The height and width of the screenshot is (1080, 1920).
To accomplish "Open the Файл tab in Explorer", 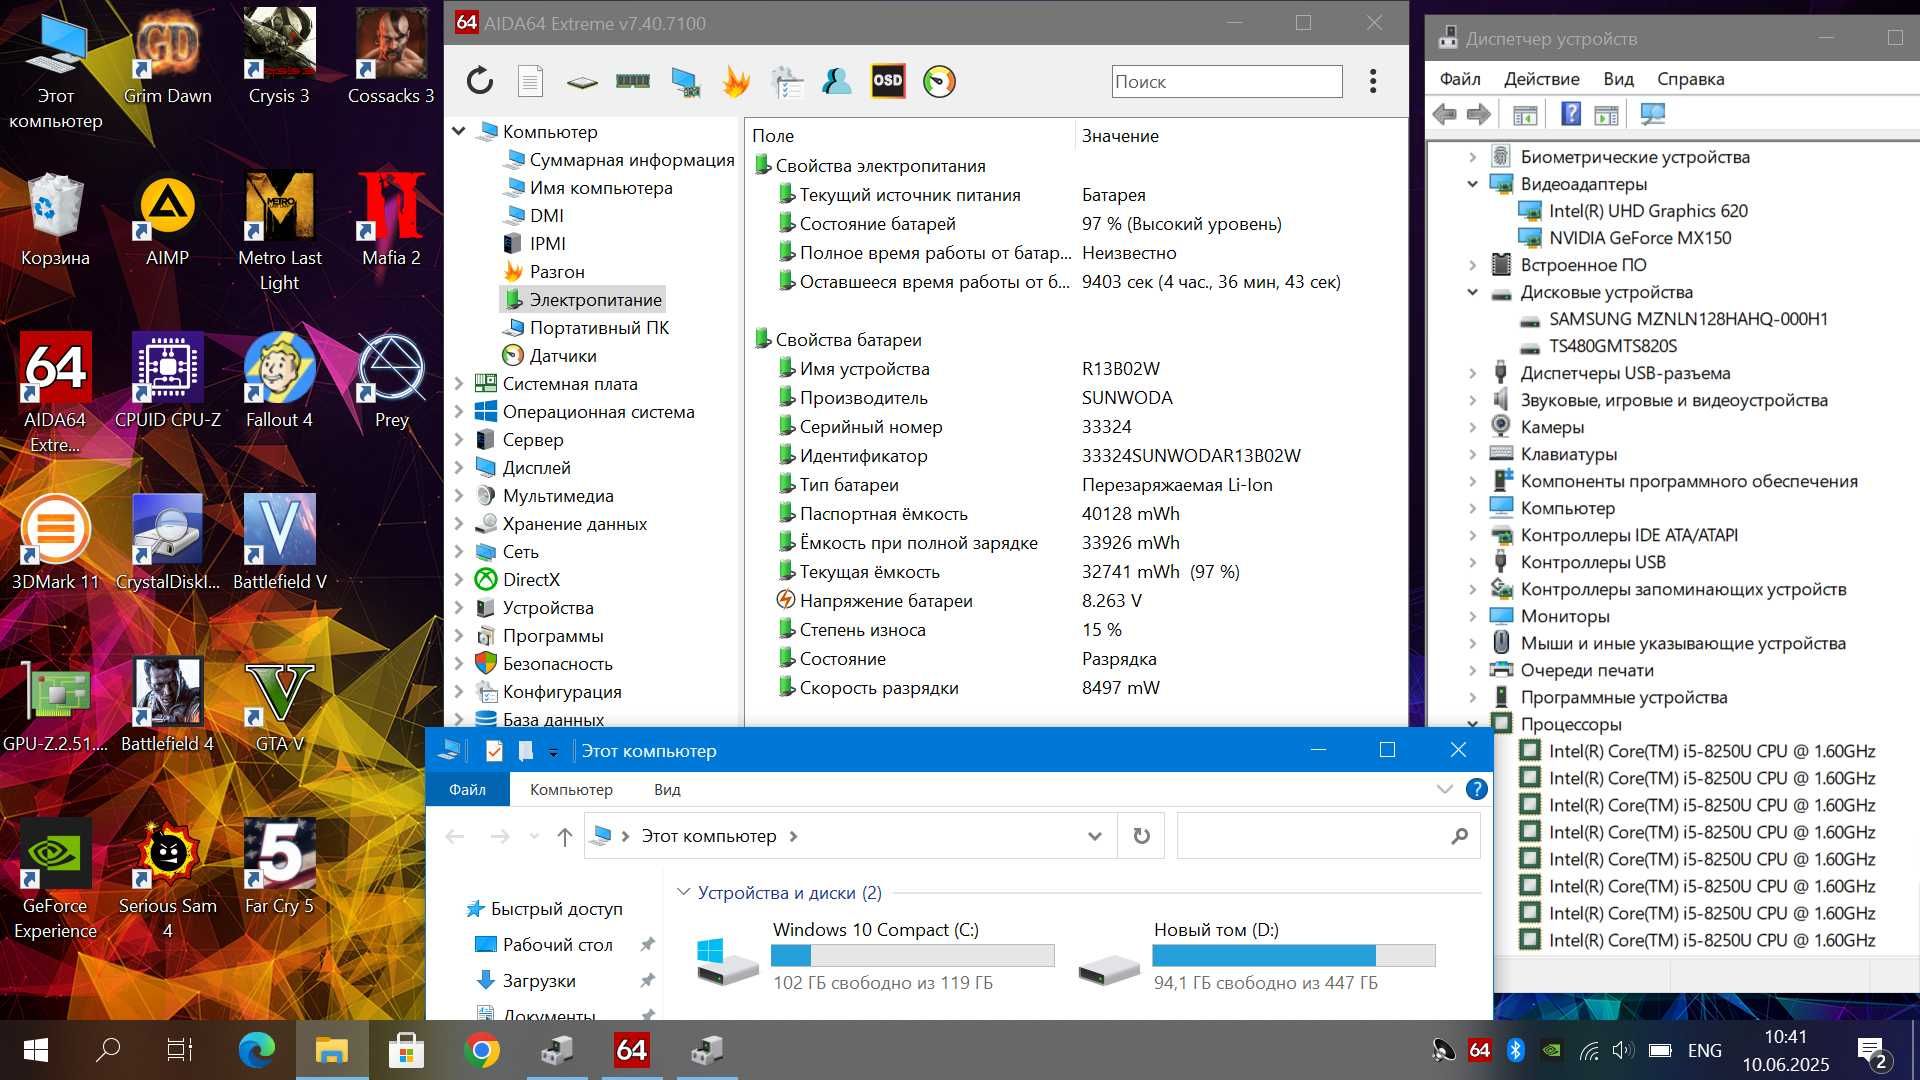I will [x=467, y=789].
